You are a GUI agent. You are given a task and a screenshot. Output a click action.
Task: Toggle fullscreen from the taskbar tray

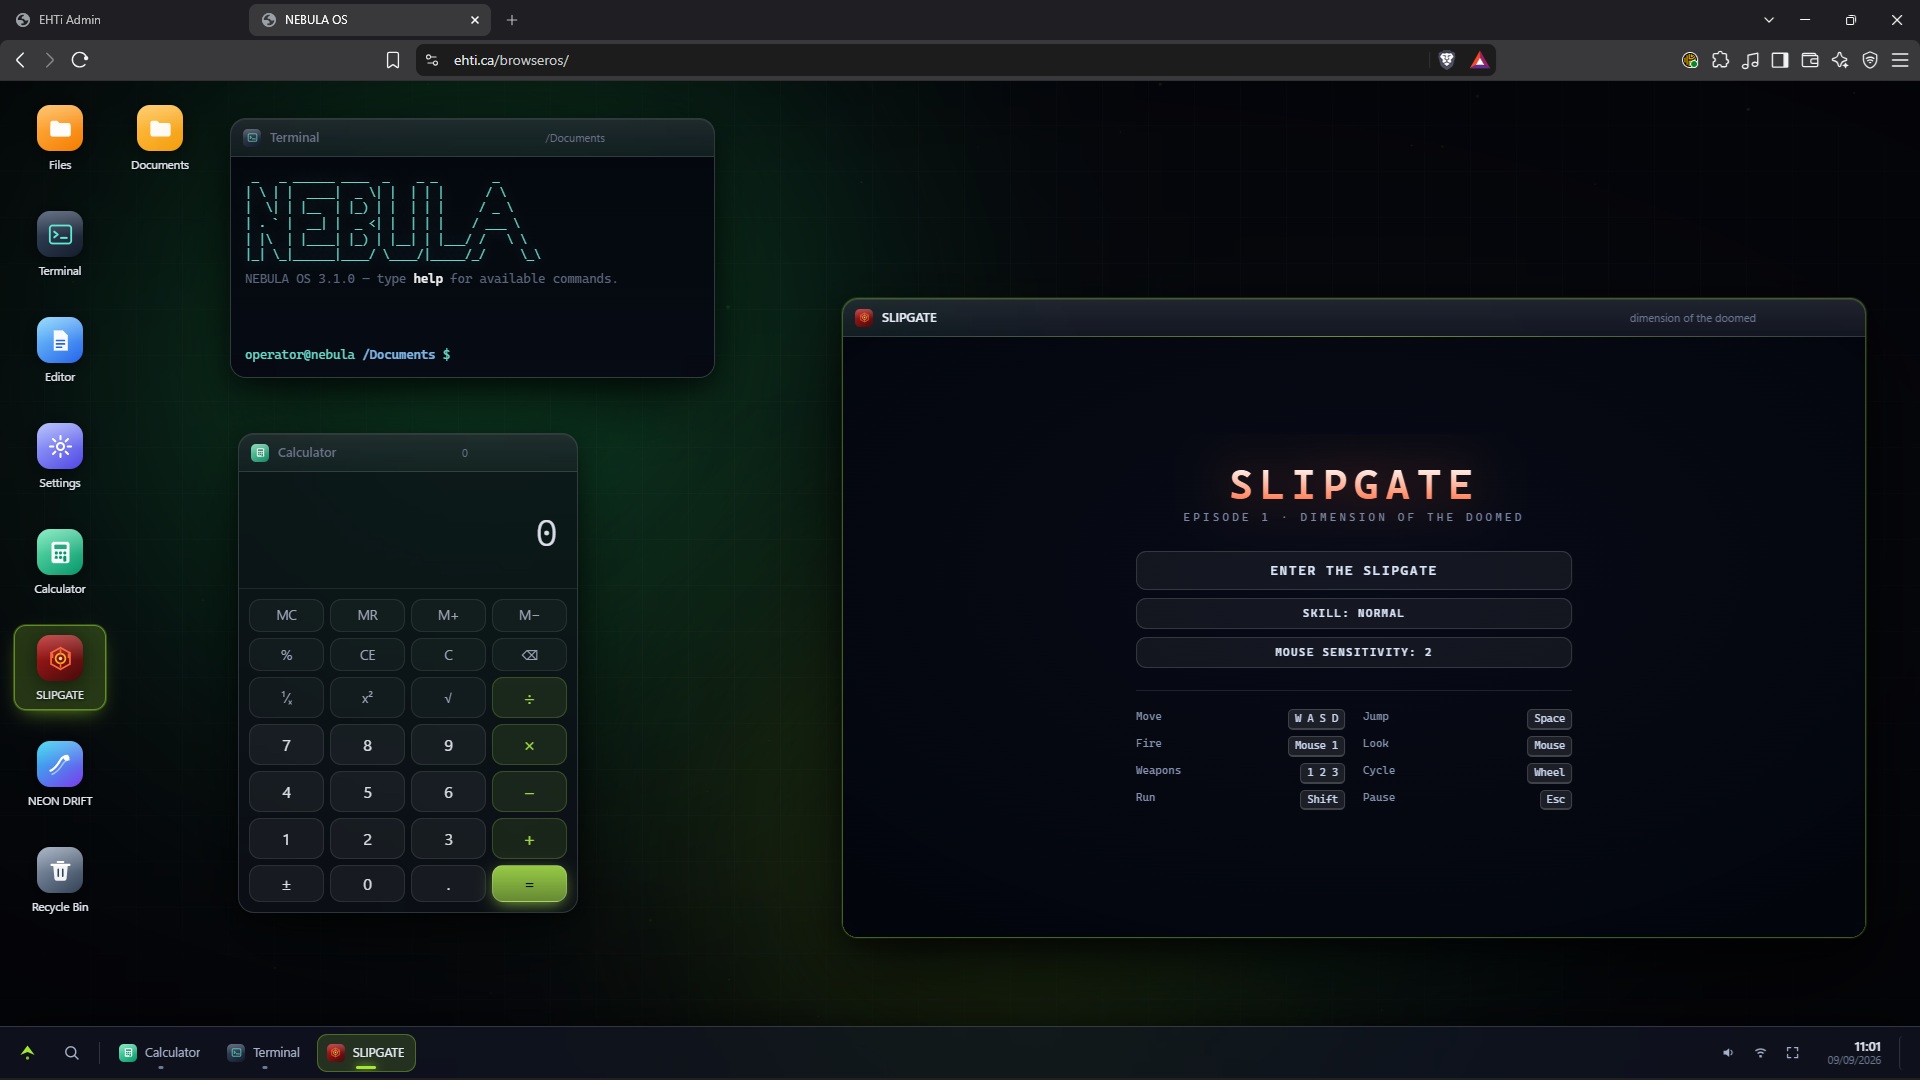[x=1793, y=1053]
